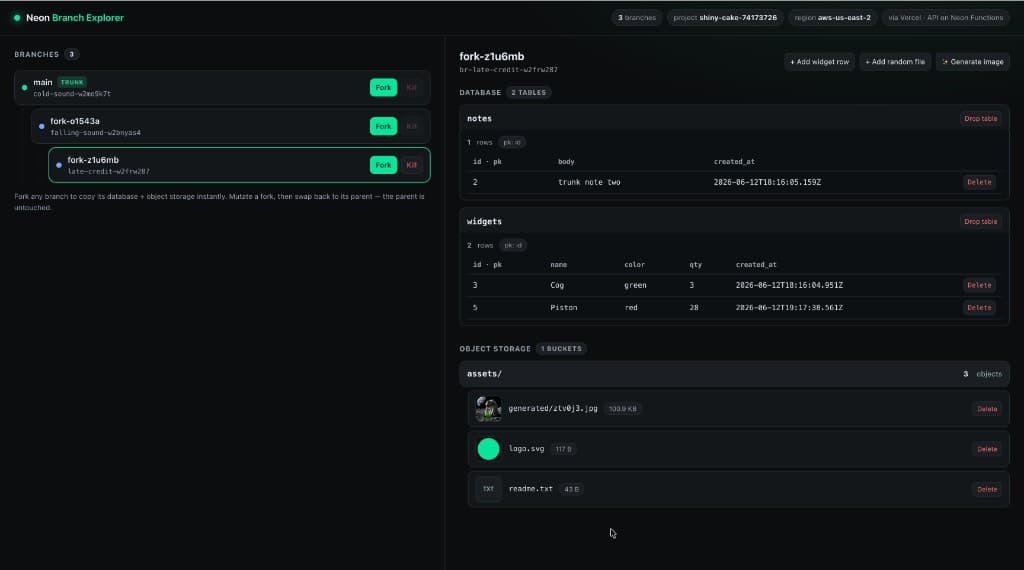Screen dimensions: 1024x570
Task: Drop the notes table
Action: point(980,119)
